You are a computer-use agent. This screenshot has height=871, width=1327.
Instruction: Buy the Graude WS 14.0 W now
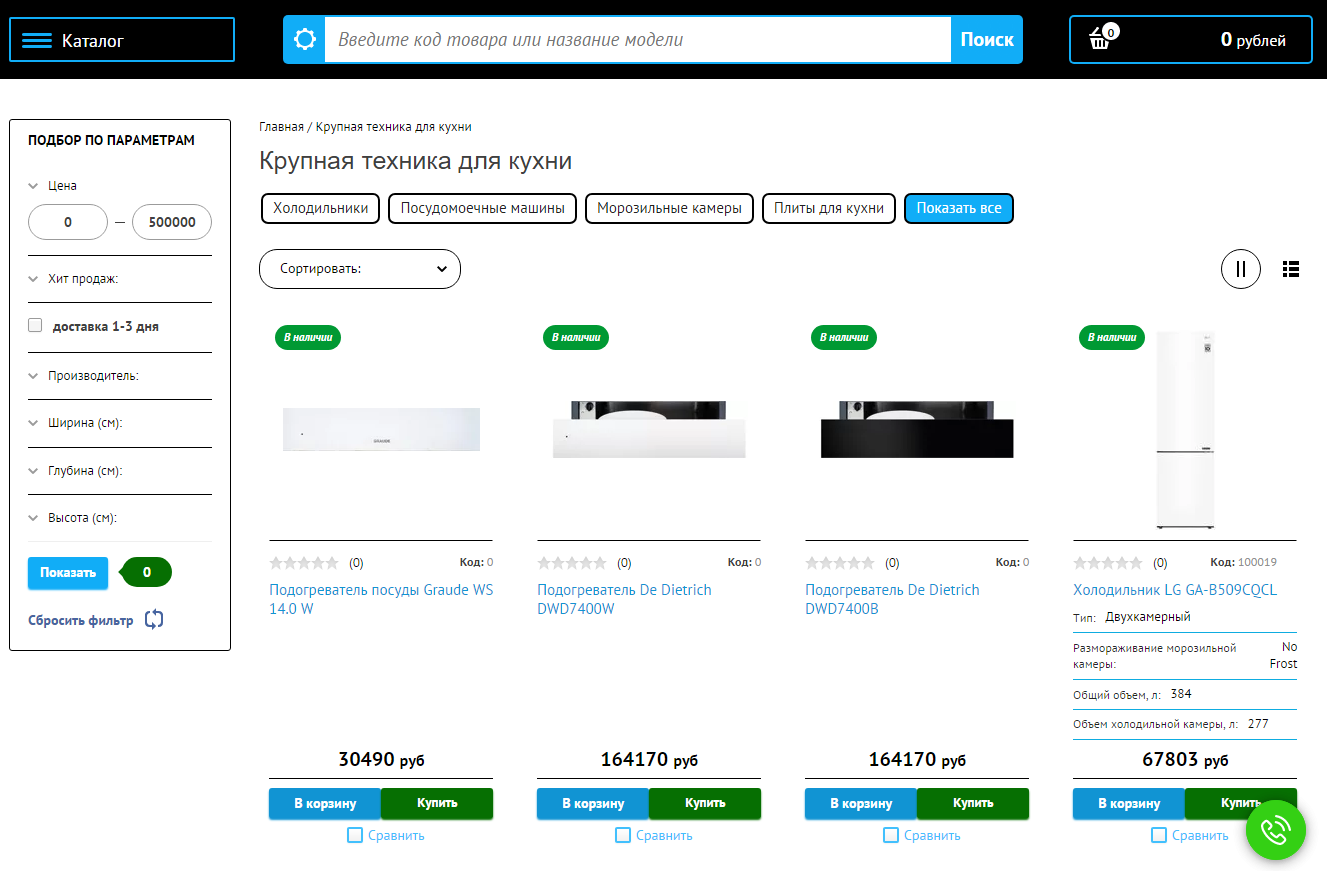point(437,804)
